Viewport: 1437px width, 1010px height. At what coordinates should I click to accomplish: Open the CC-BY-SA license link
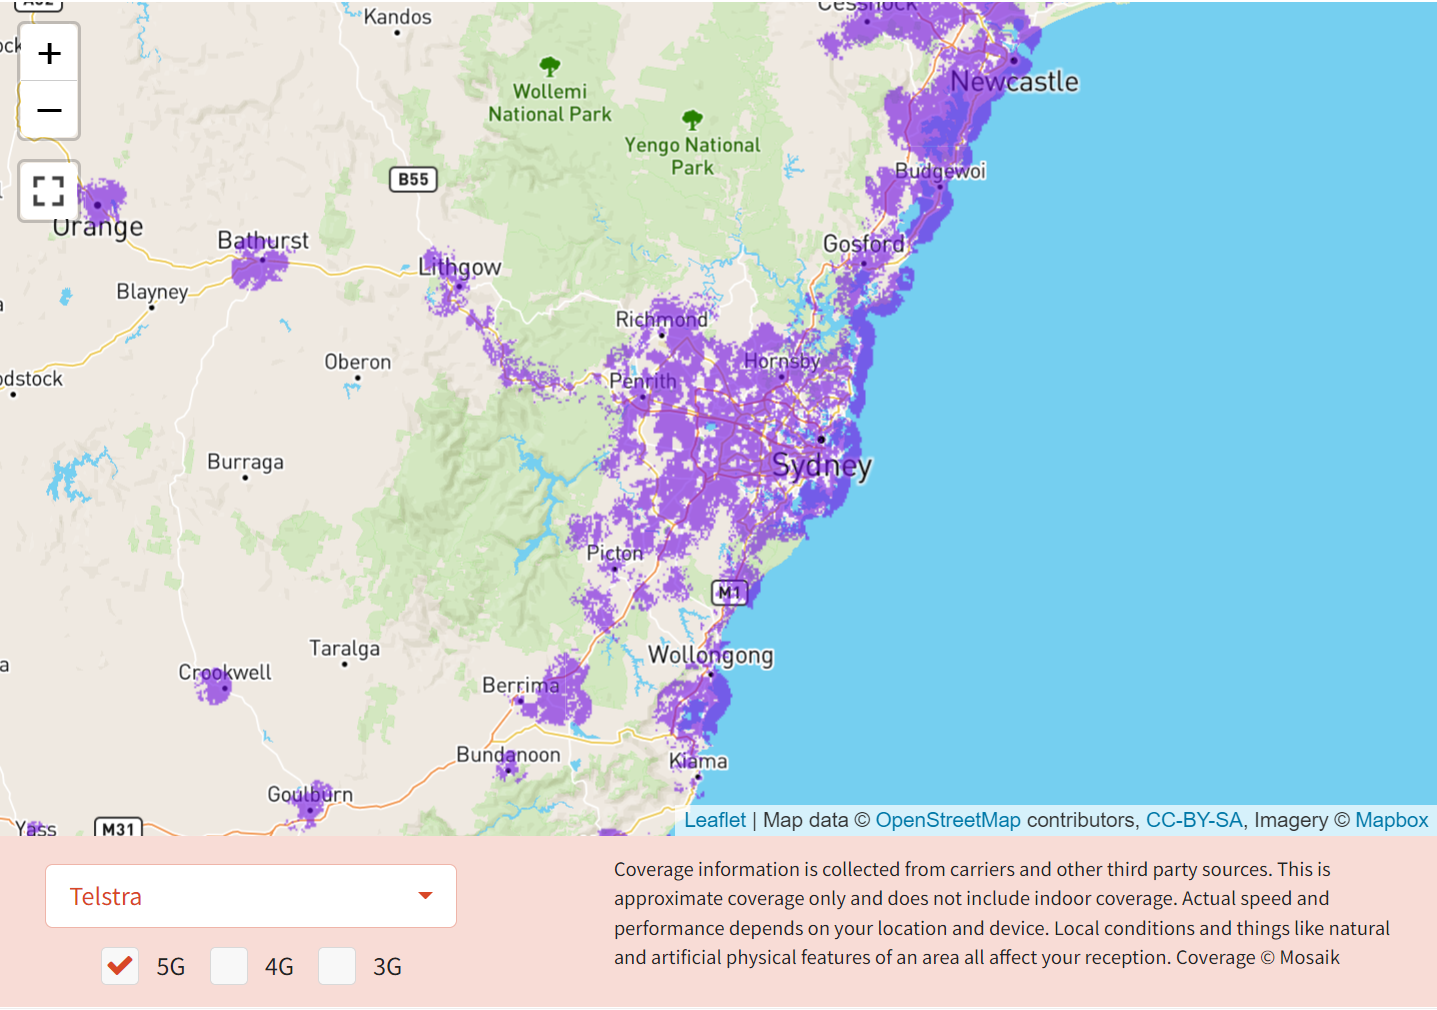(x=1194, y=820)
